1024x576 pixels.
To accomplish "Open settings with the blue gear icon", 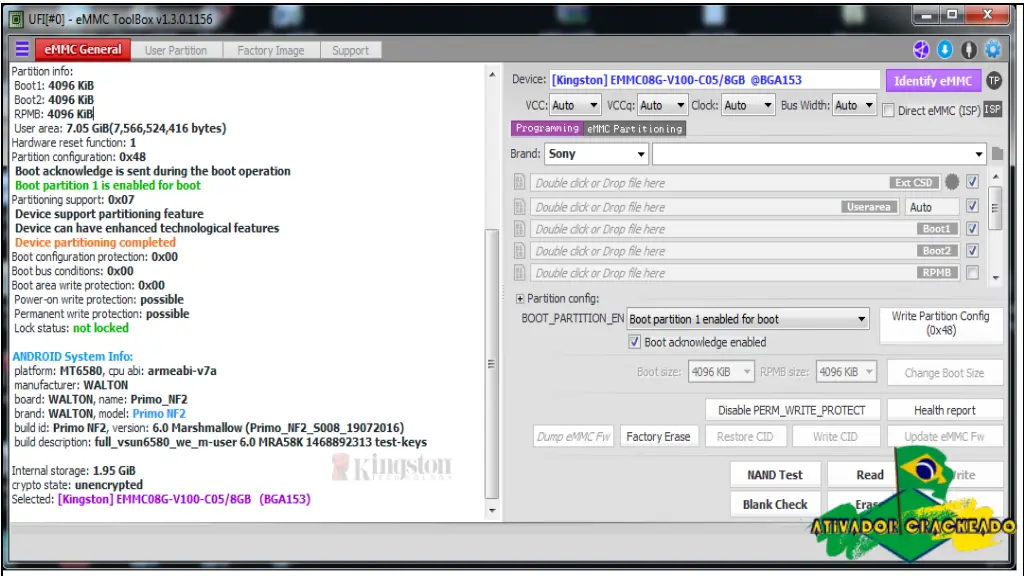I will (993, 50).
